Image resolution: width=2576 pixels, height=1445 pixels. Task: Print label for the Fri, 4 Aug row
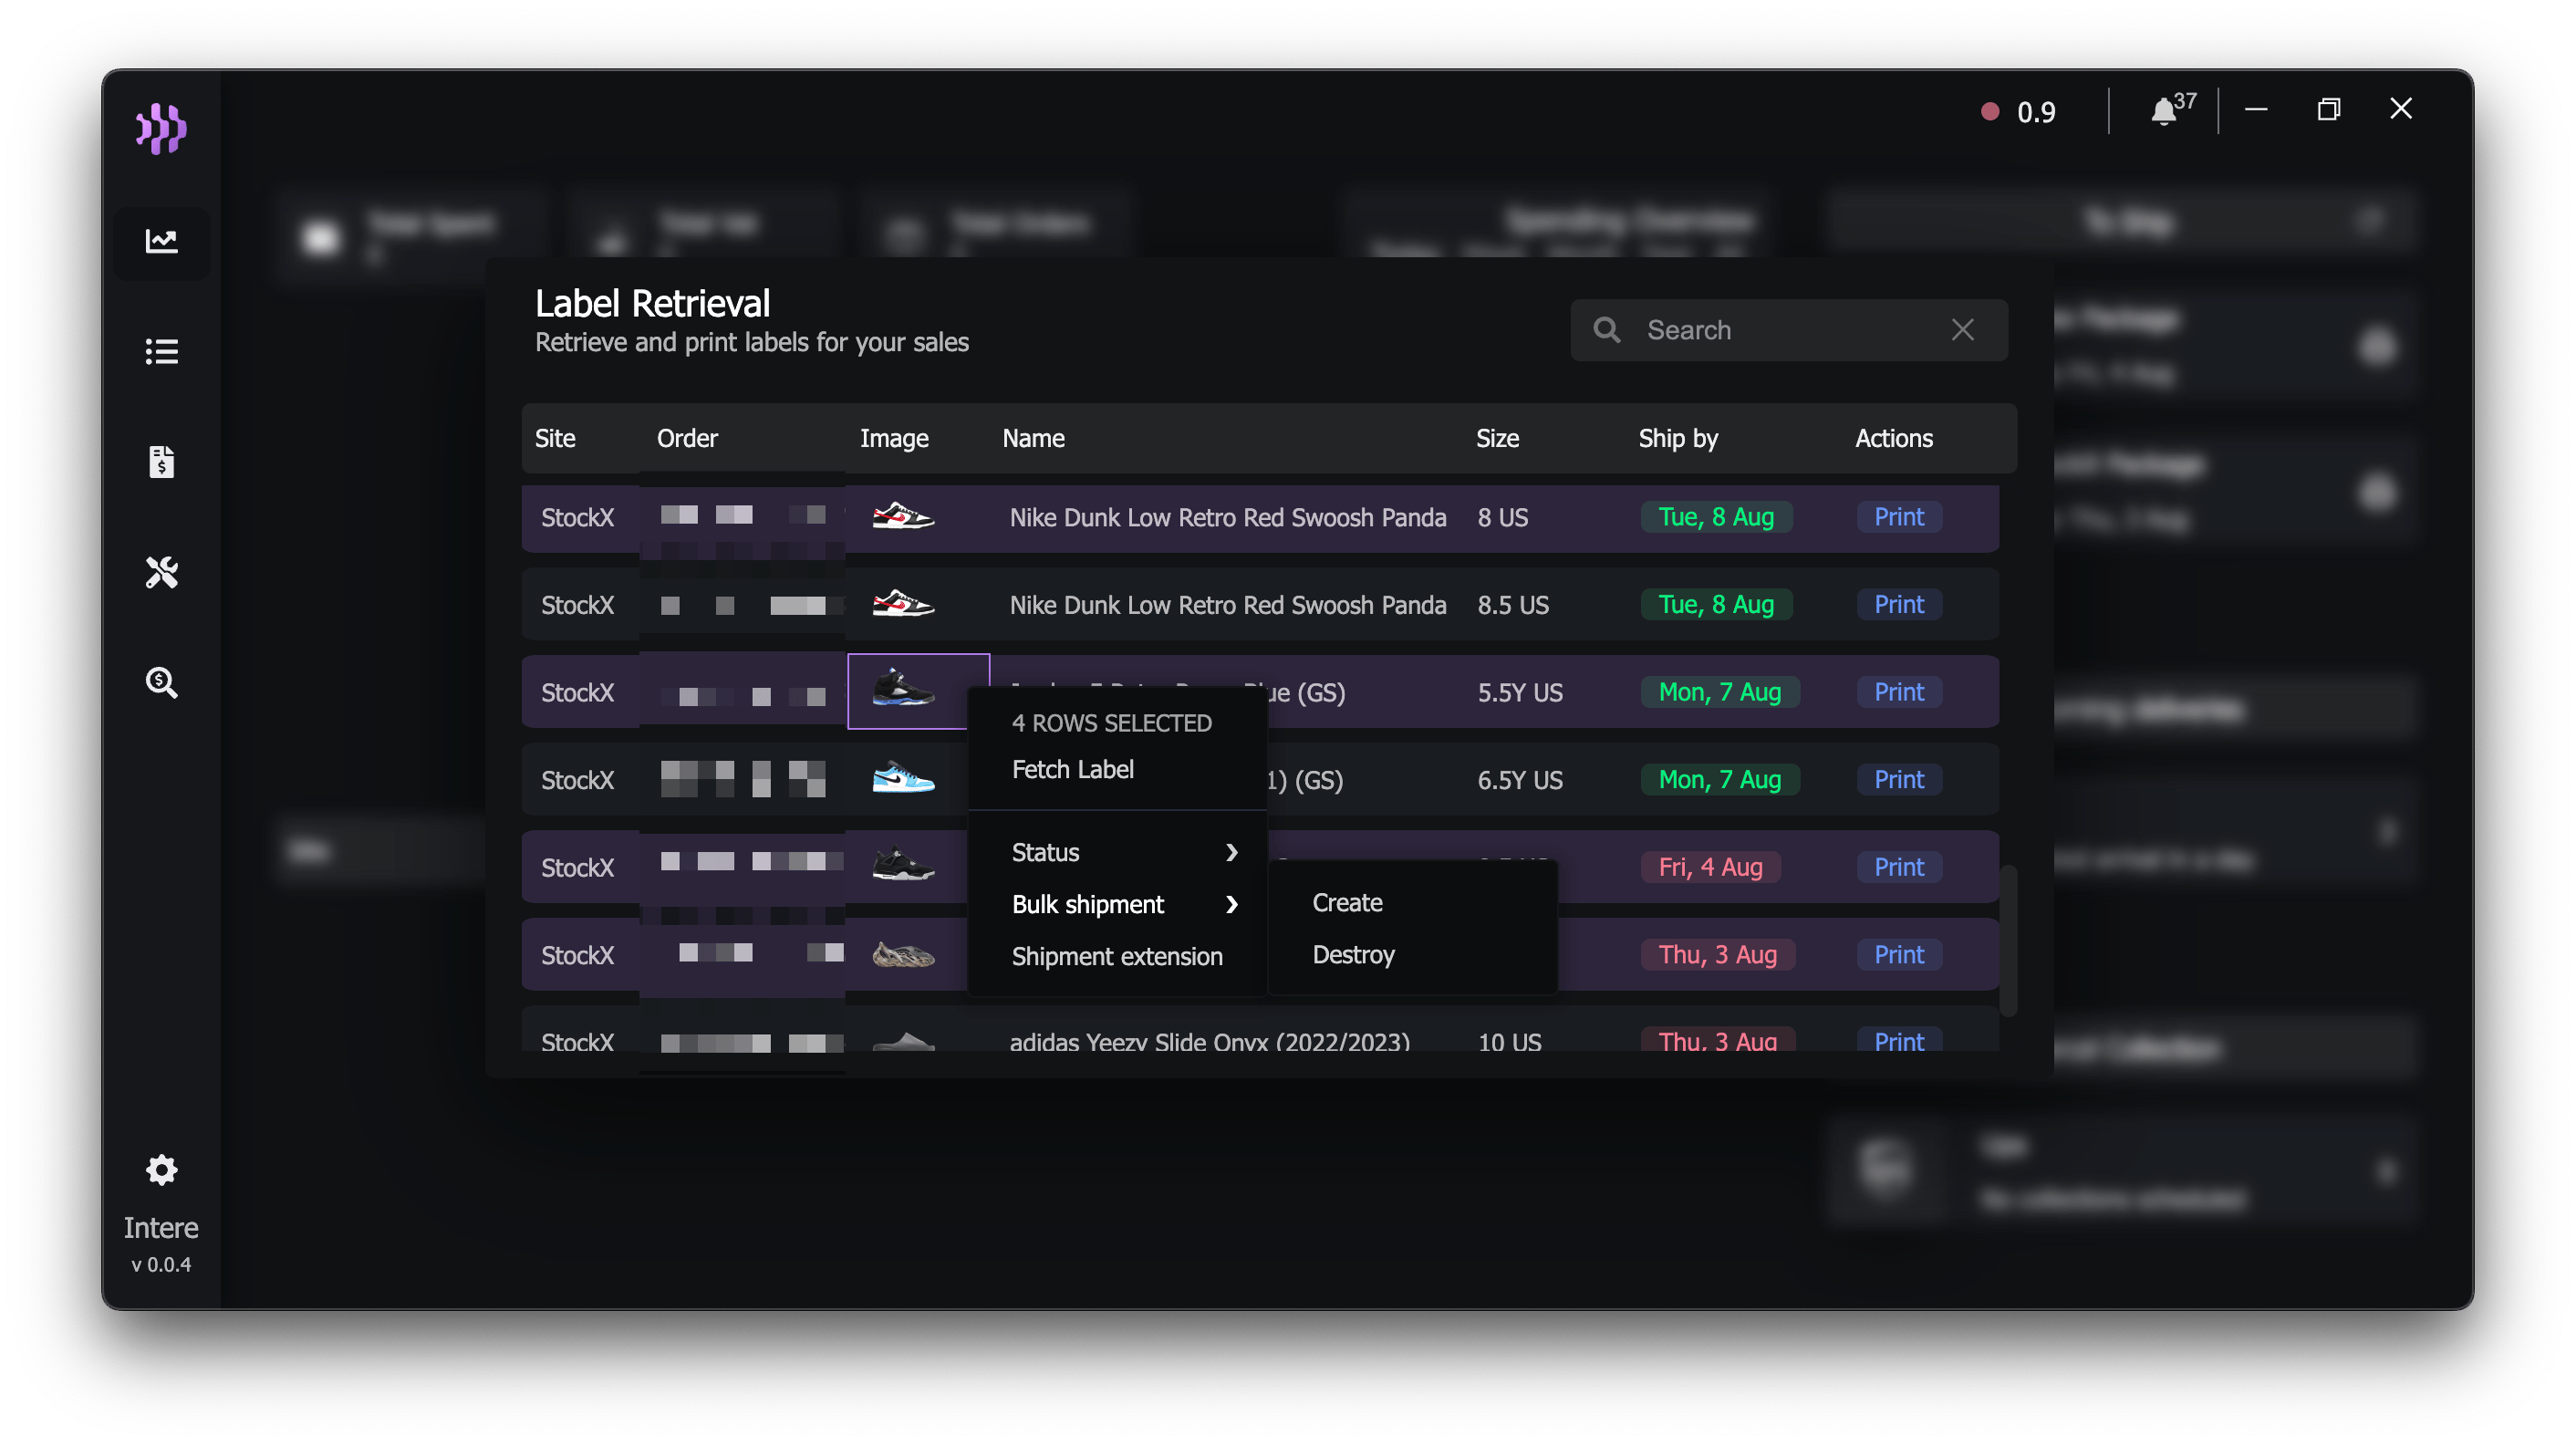pyautogui.click(x=1899, y=867)
